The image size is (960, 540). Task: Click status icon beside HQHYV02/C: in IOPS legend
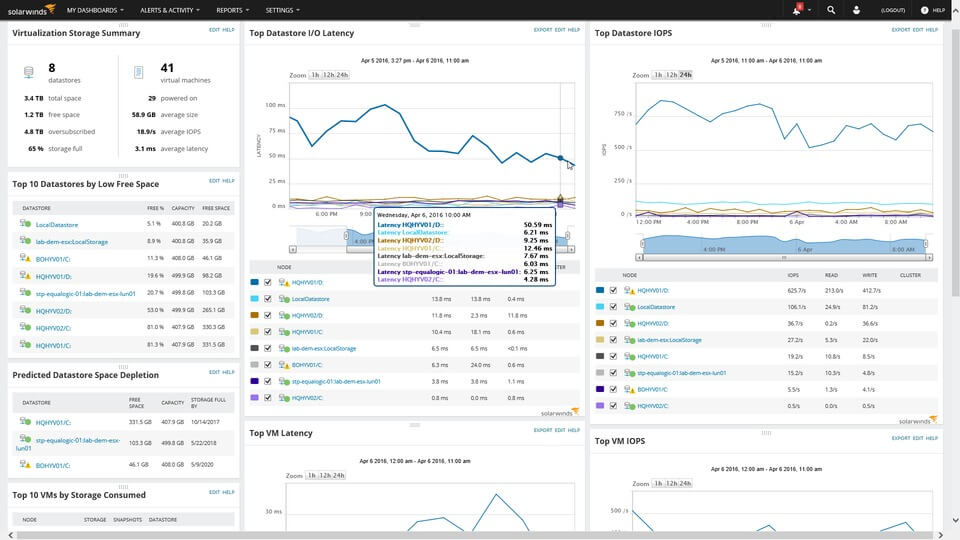(x=629, y=406)
